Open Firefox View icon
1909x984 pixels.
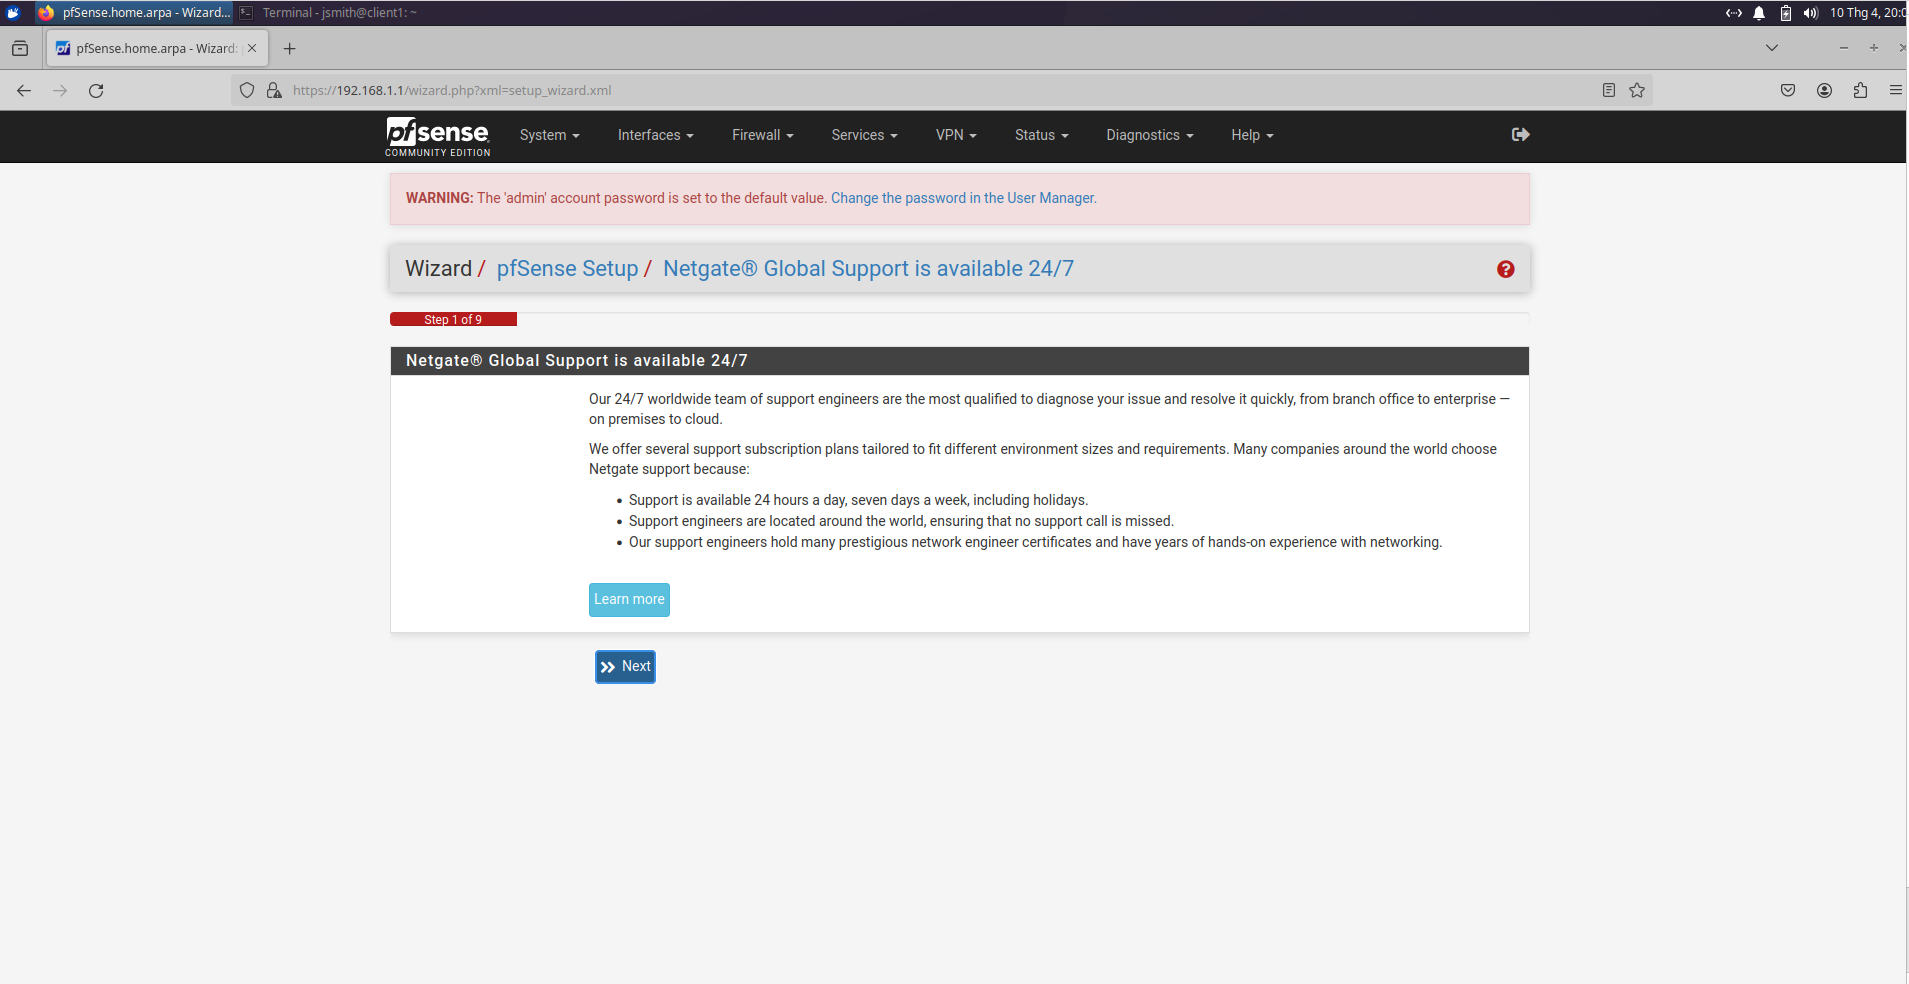tap(20, 48)
